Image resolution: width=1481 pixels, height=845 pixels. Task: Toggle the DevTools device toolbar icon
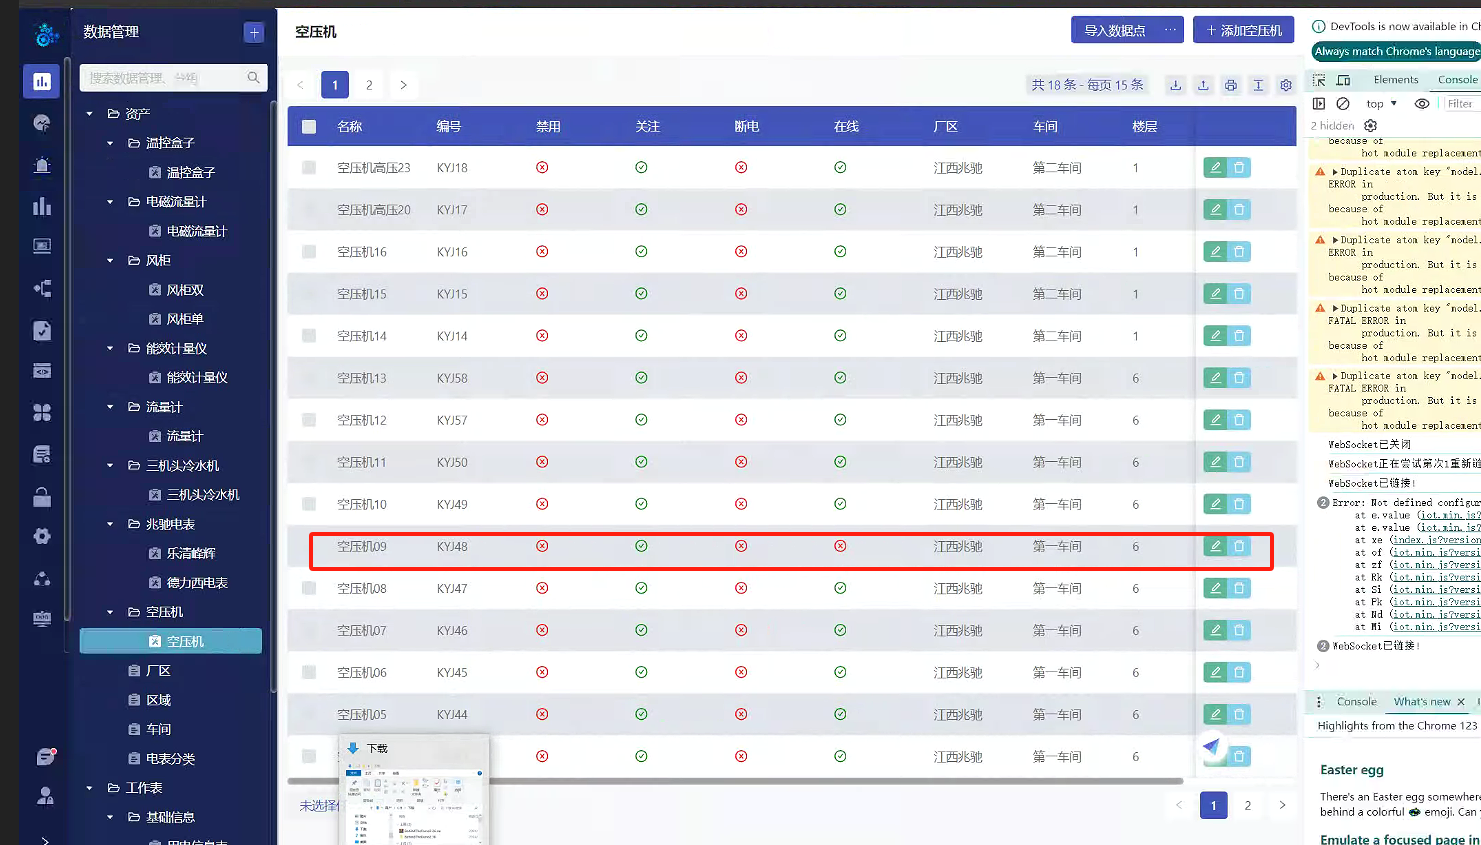1343,80
